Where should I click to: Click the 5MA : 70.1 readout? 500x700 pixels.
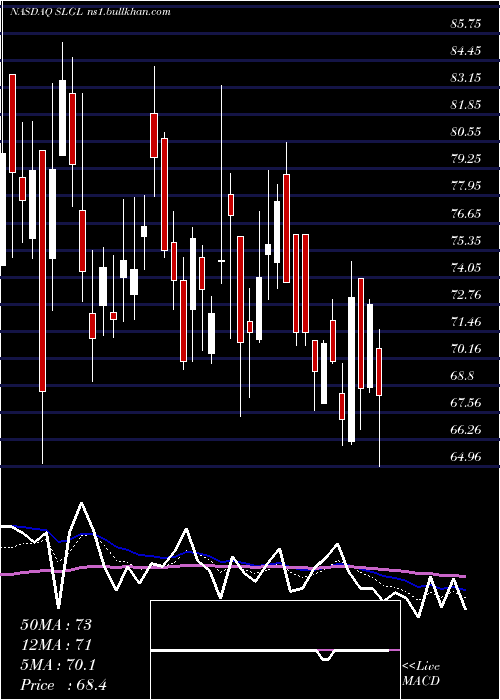click(58, 665)
